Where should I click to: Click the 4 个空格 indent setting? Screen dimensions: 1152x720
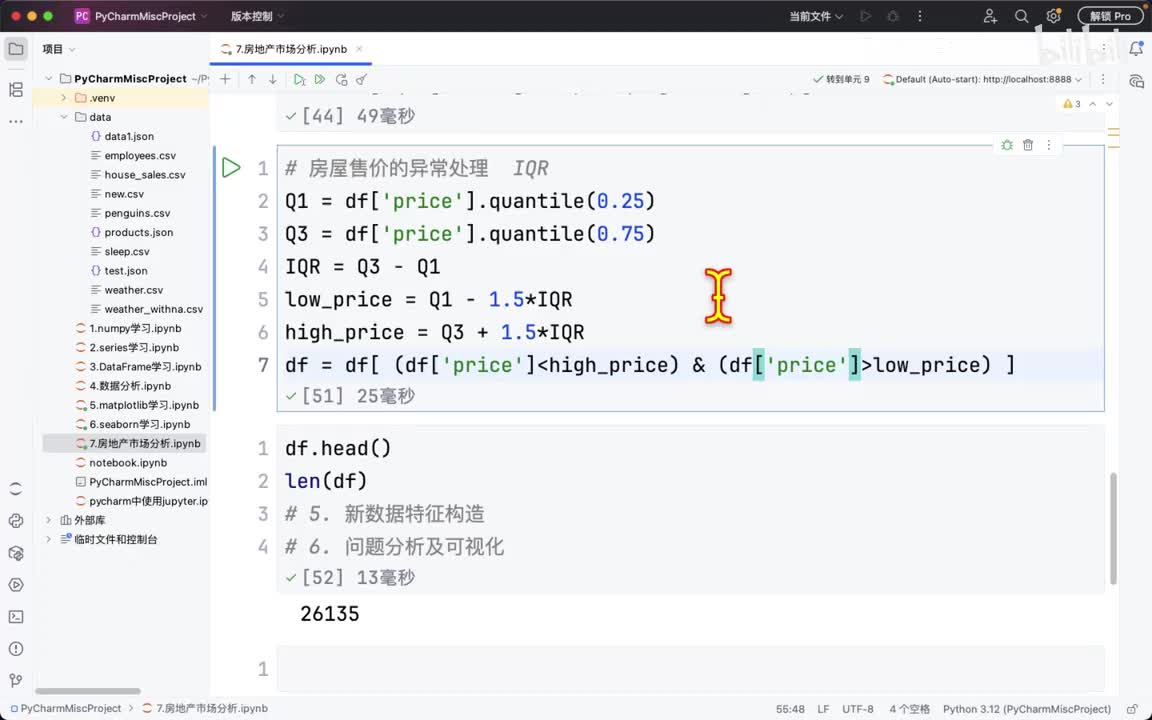(x=909, y=709)
